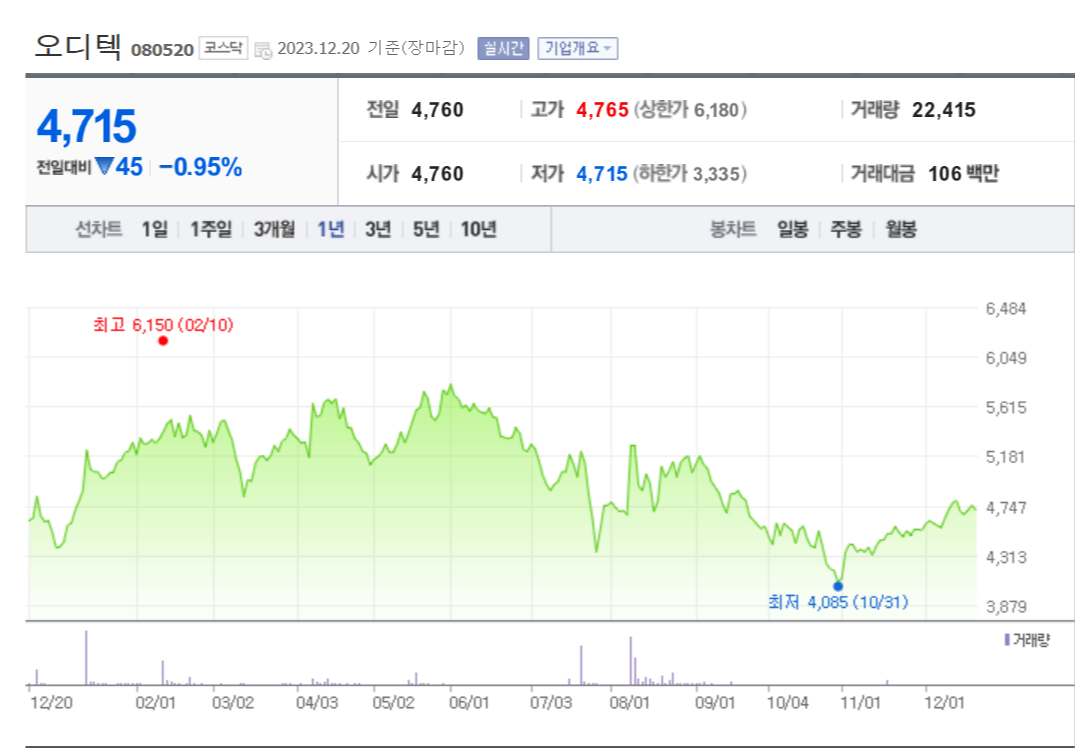Switch to 월봉 candle chart
This screenshot has height=748, width=1075.
[x=901, y=229]
